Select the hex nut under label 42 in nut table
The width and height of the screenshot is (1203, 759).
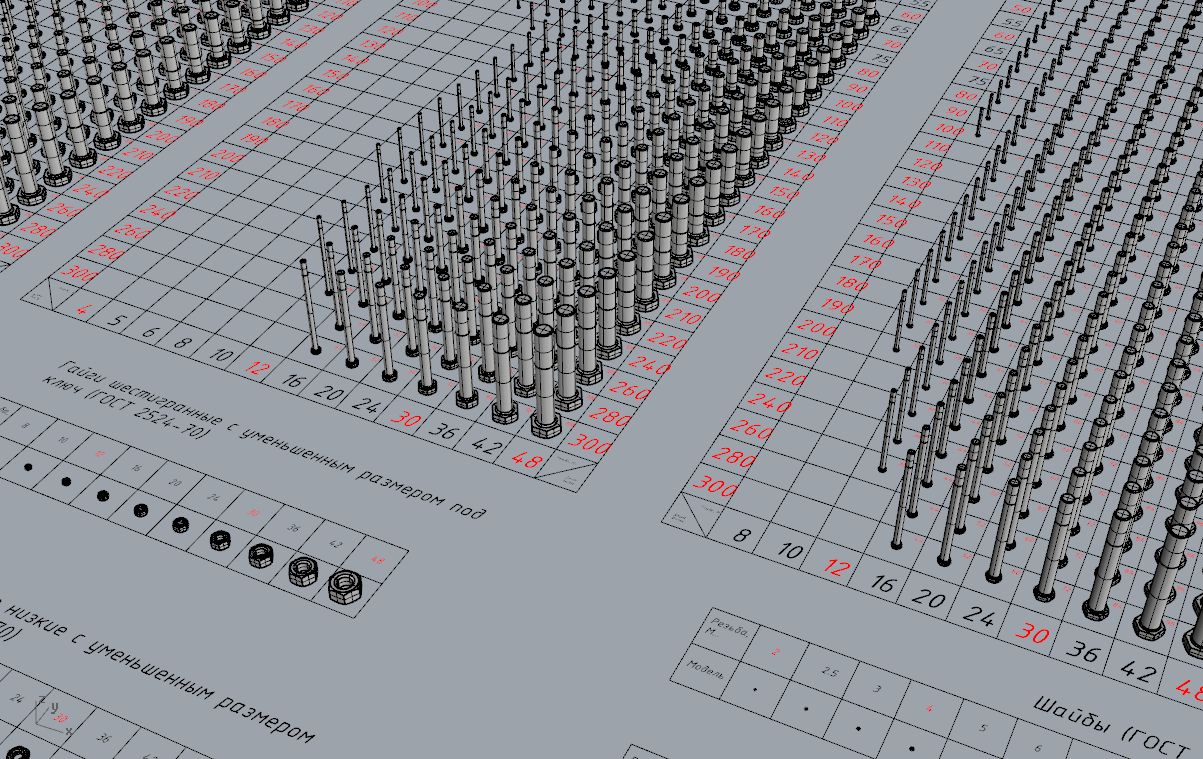click(303, 570)
